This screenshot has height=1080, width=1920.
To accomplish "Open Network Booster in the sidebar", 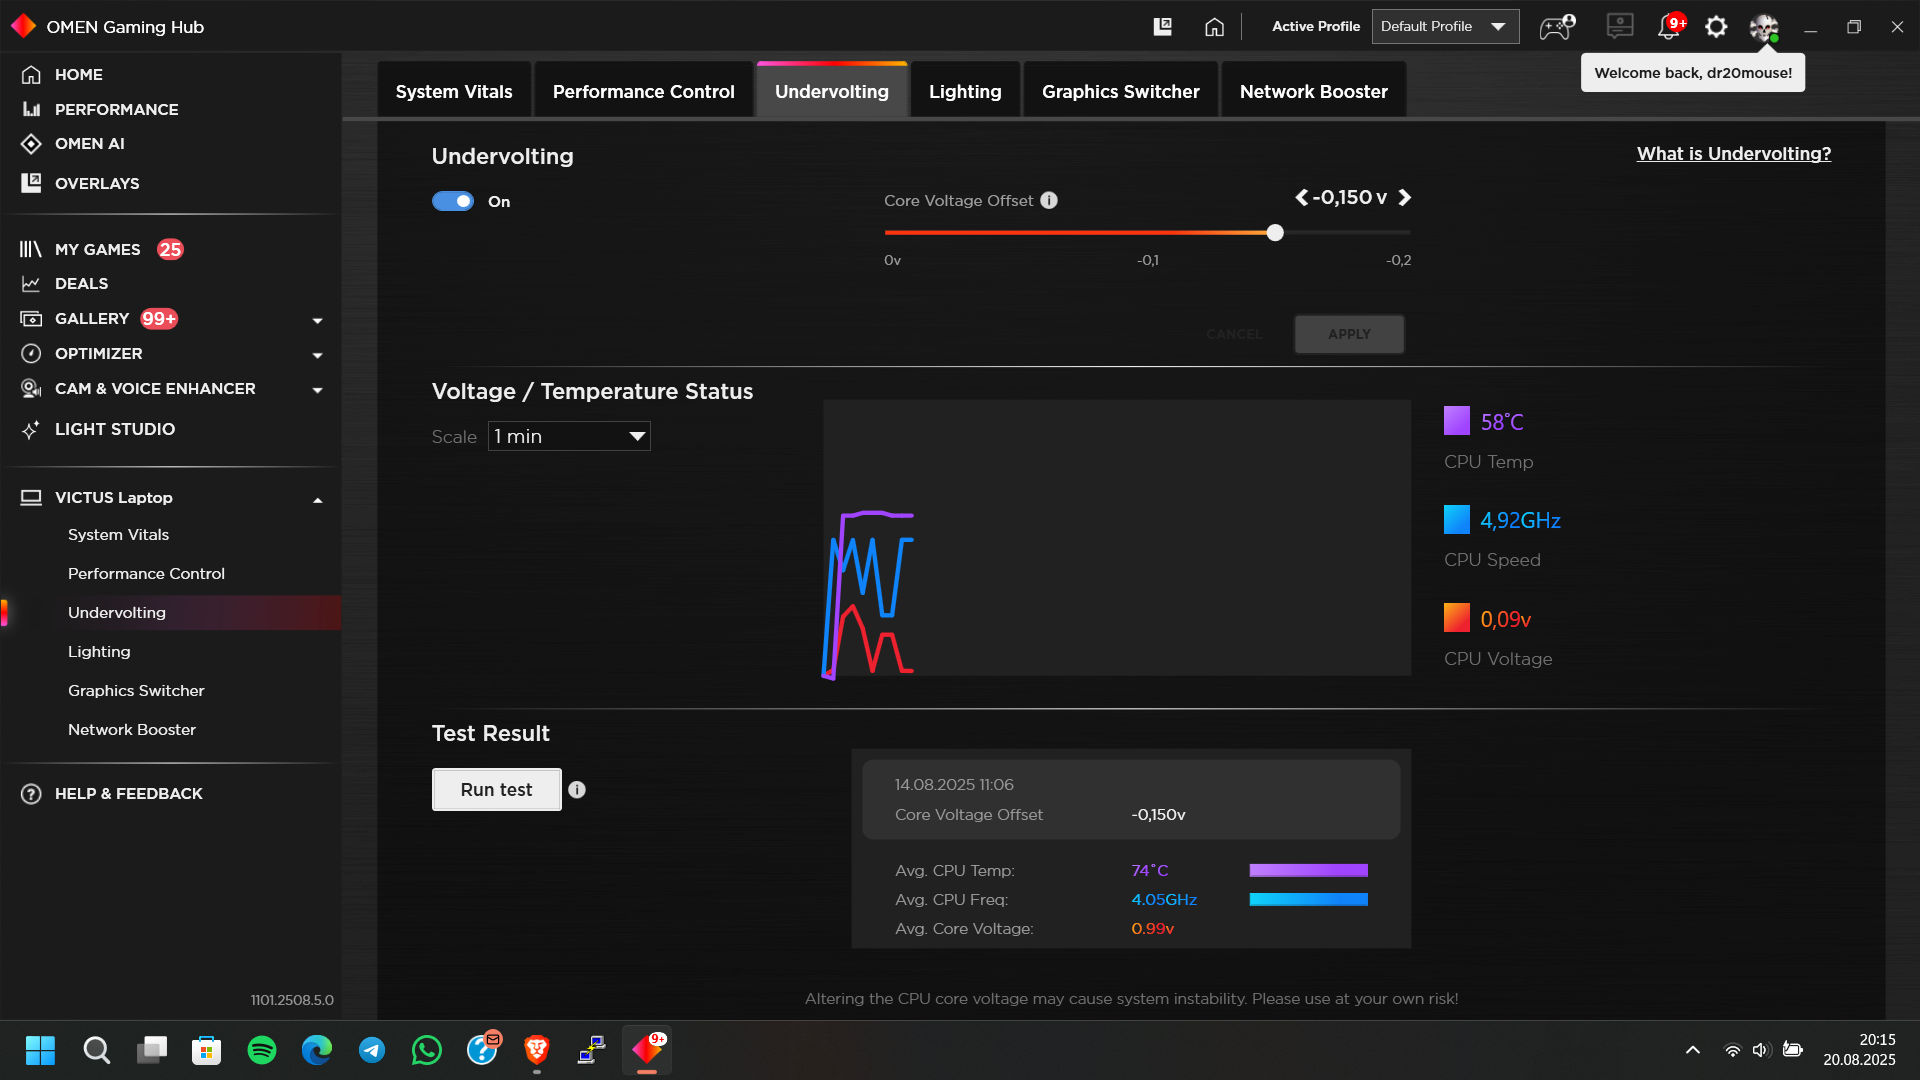I will point(132,730).
